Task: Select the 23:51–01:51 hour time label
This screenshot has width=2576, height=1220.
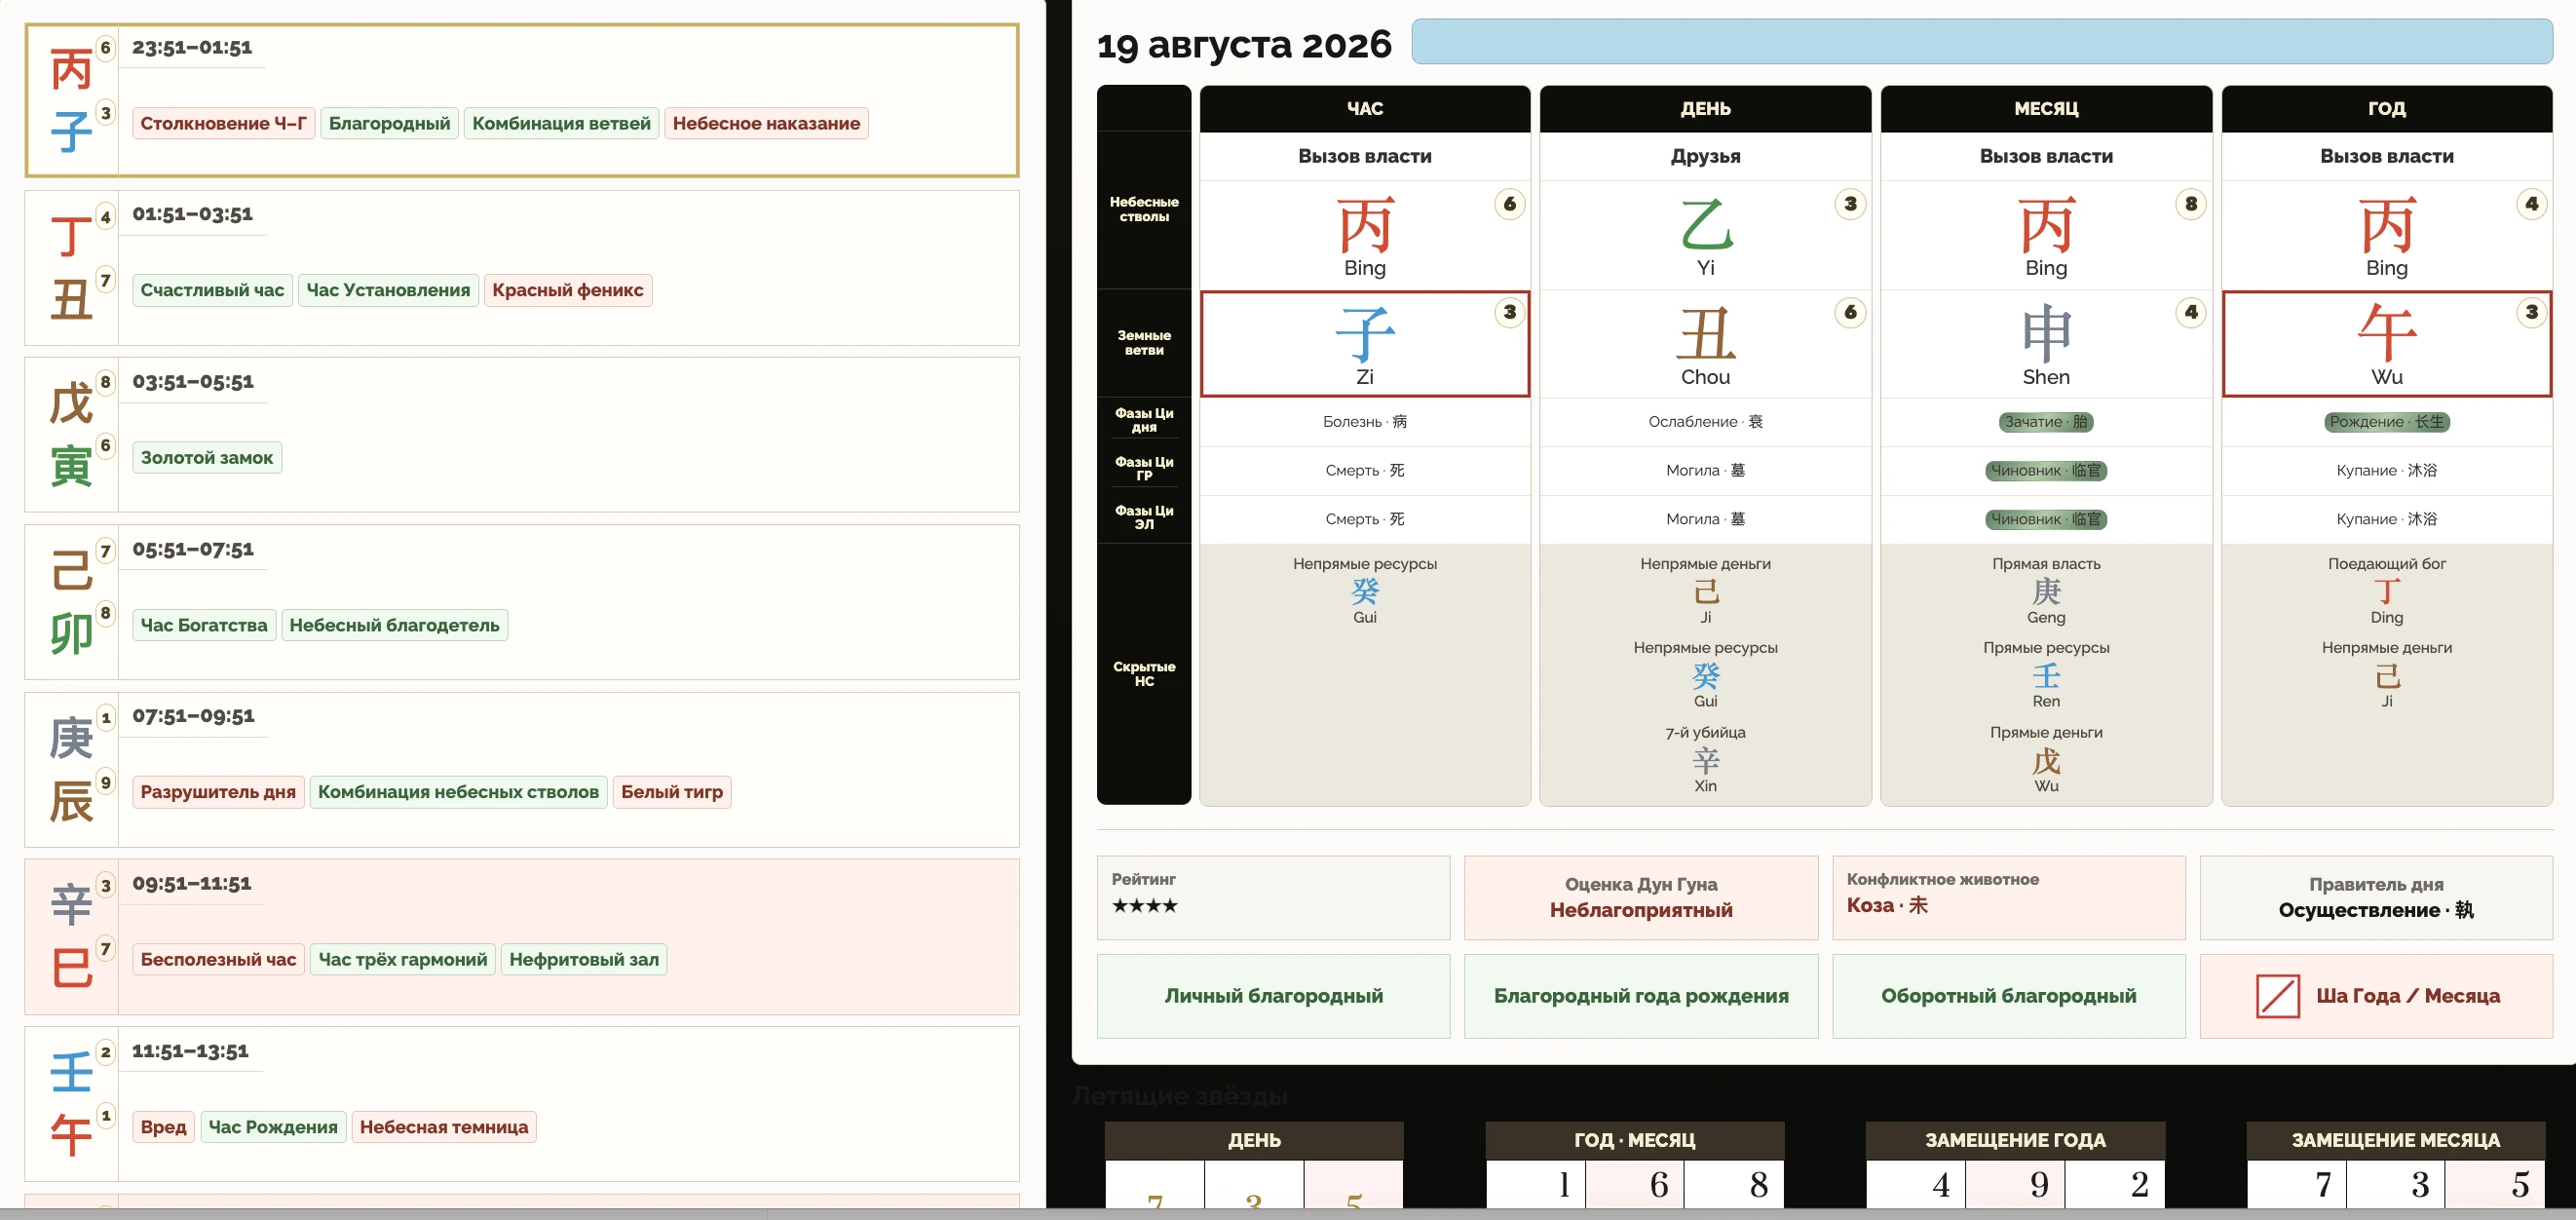Action: (192, 48)
